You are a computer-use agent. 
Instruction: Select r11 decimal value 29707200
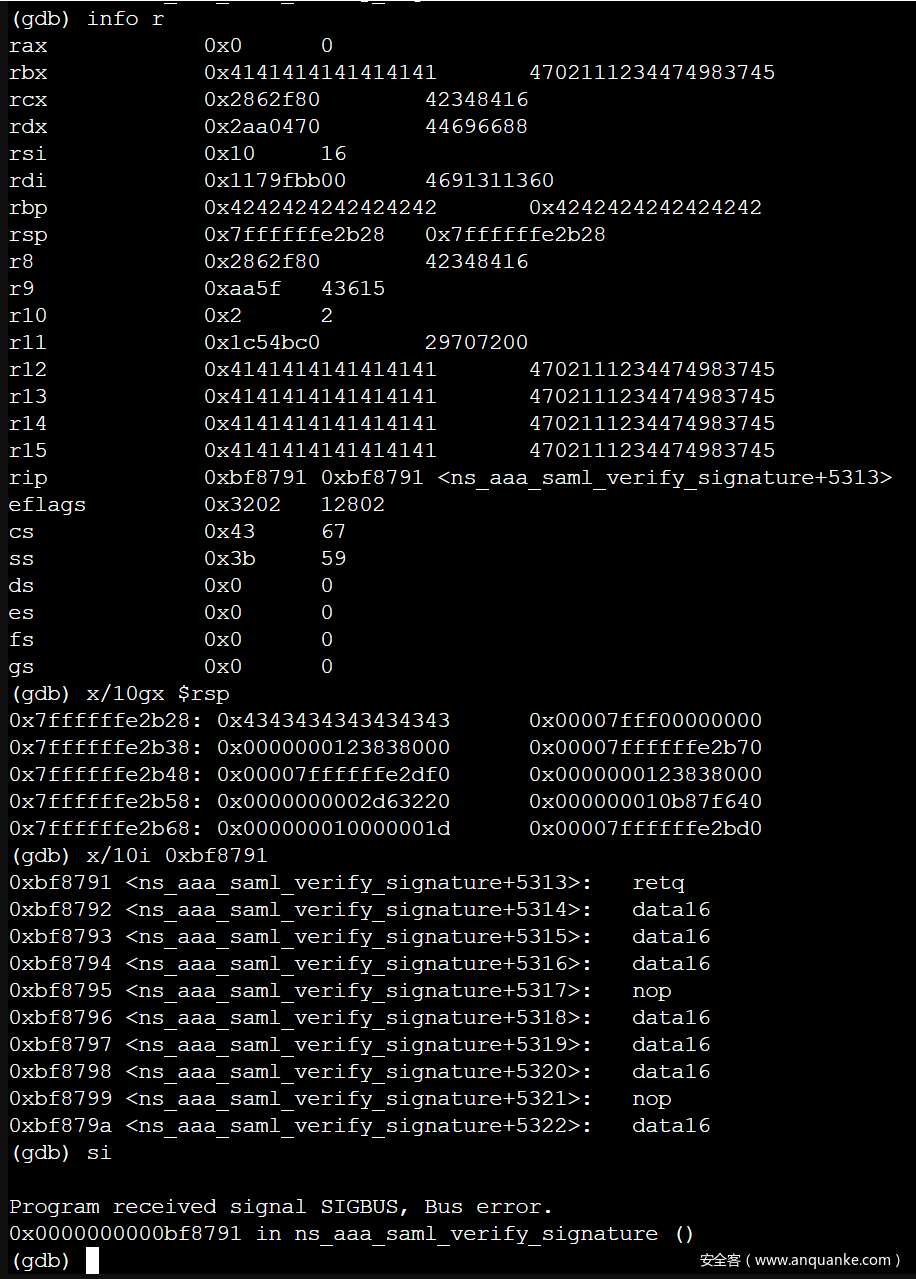[476, 342]
